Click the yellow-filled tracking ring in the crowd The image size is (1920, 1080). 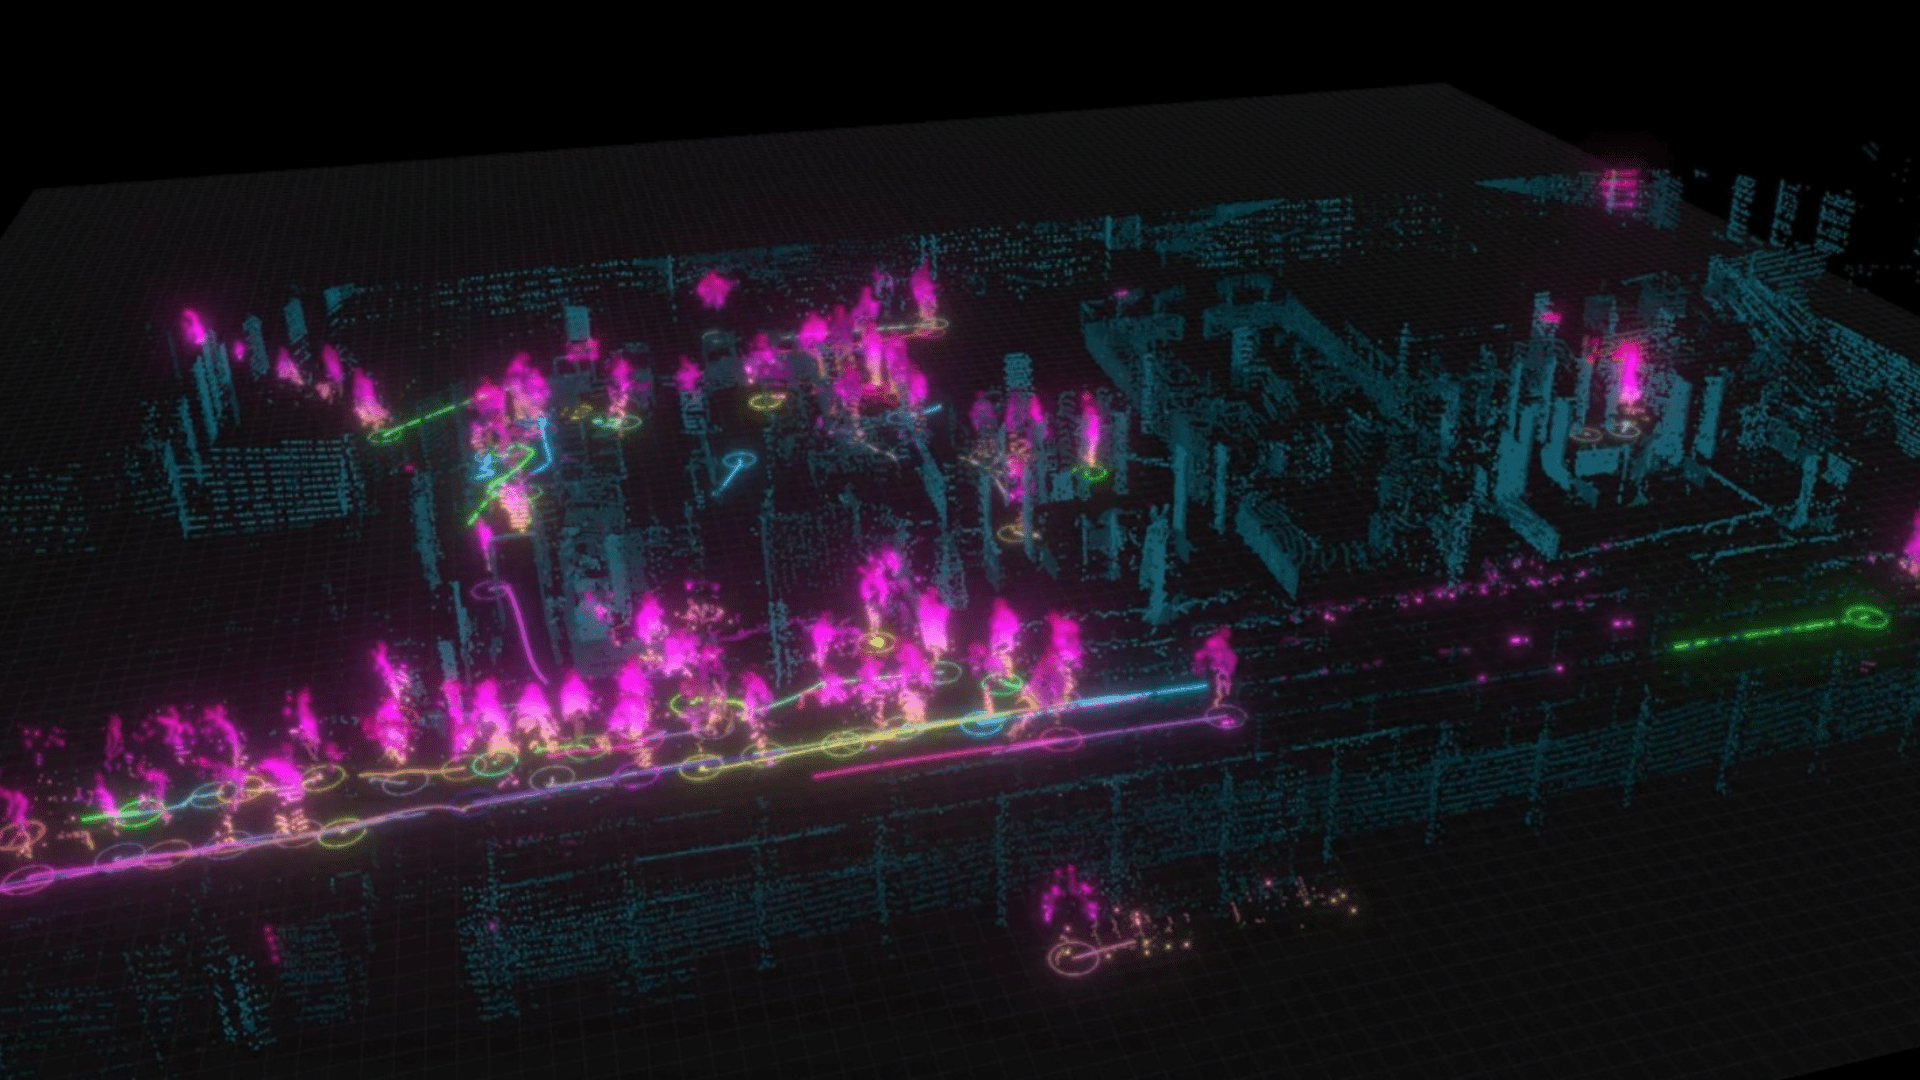[x=876, y=642]
